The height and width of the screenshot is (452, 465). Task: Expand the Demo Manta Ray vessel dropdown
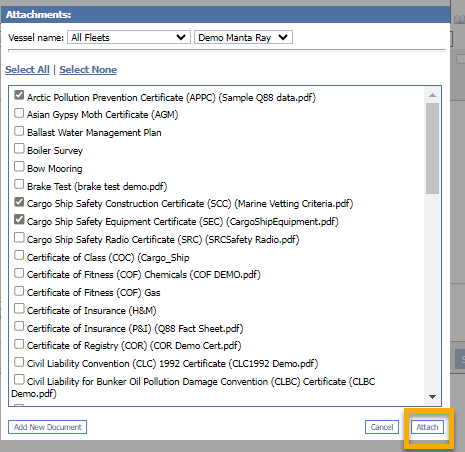point(243,37)
